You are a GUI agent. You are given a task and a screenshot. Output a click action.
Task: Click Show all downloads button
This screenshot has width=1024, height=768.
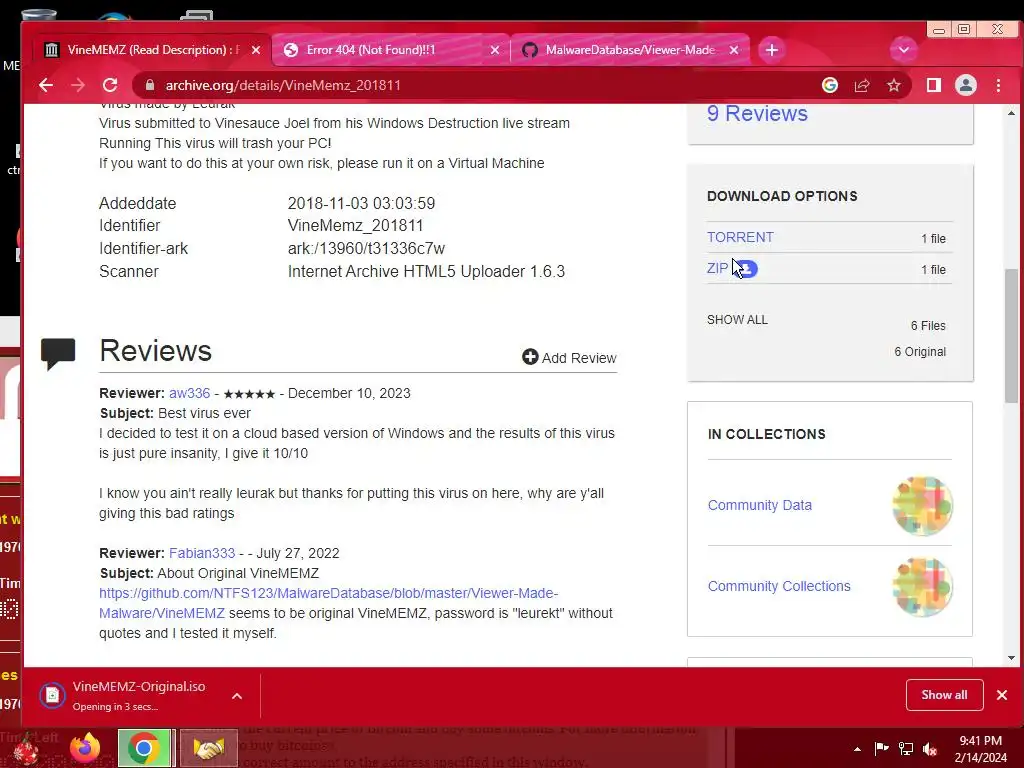pos(944,695)
